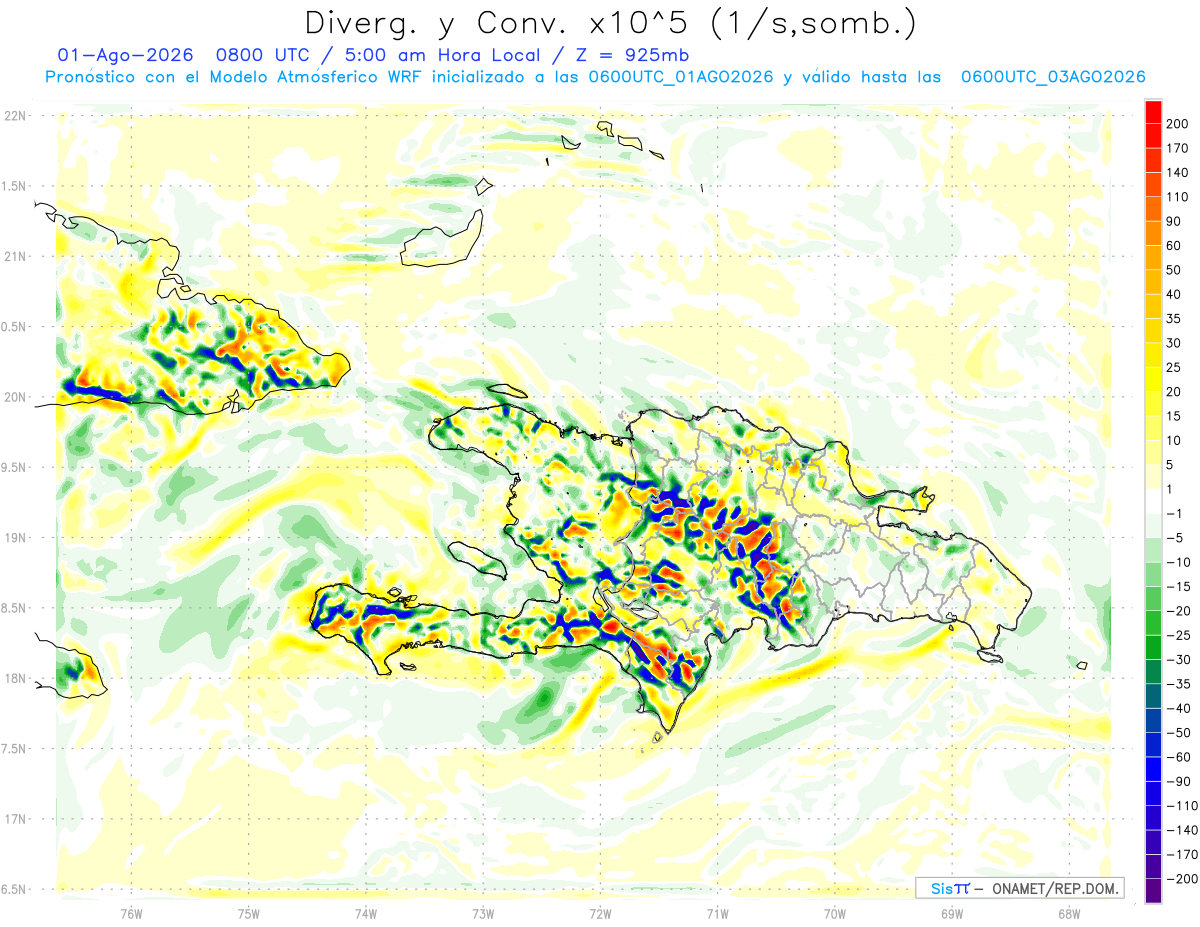1200x927 pixels.
Task: Click the '19N' latitude label
Action: (x=15, y=537)
